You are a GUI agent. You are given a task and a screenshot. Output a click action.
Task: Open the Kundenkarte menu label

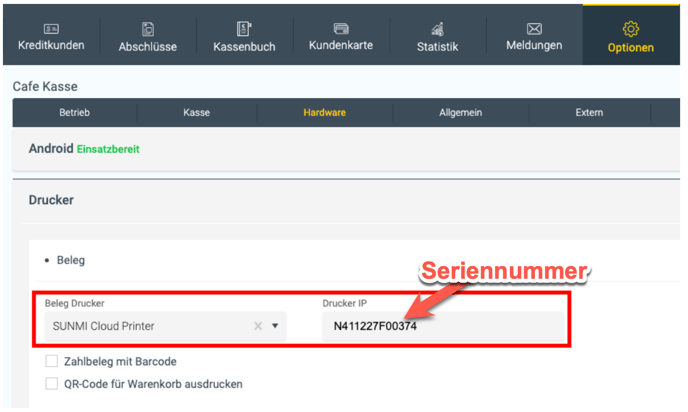point(341,45)
